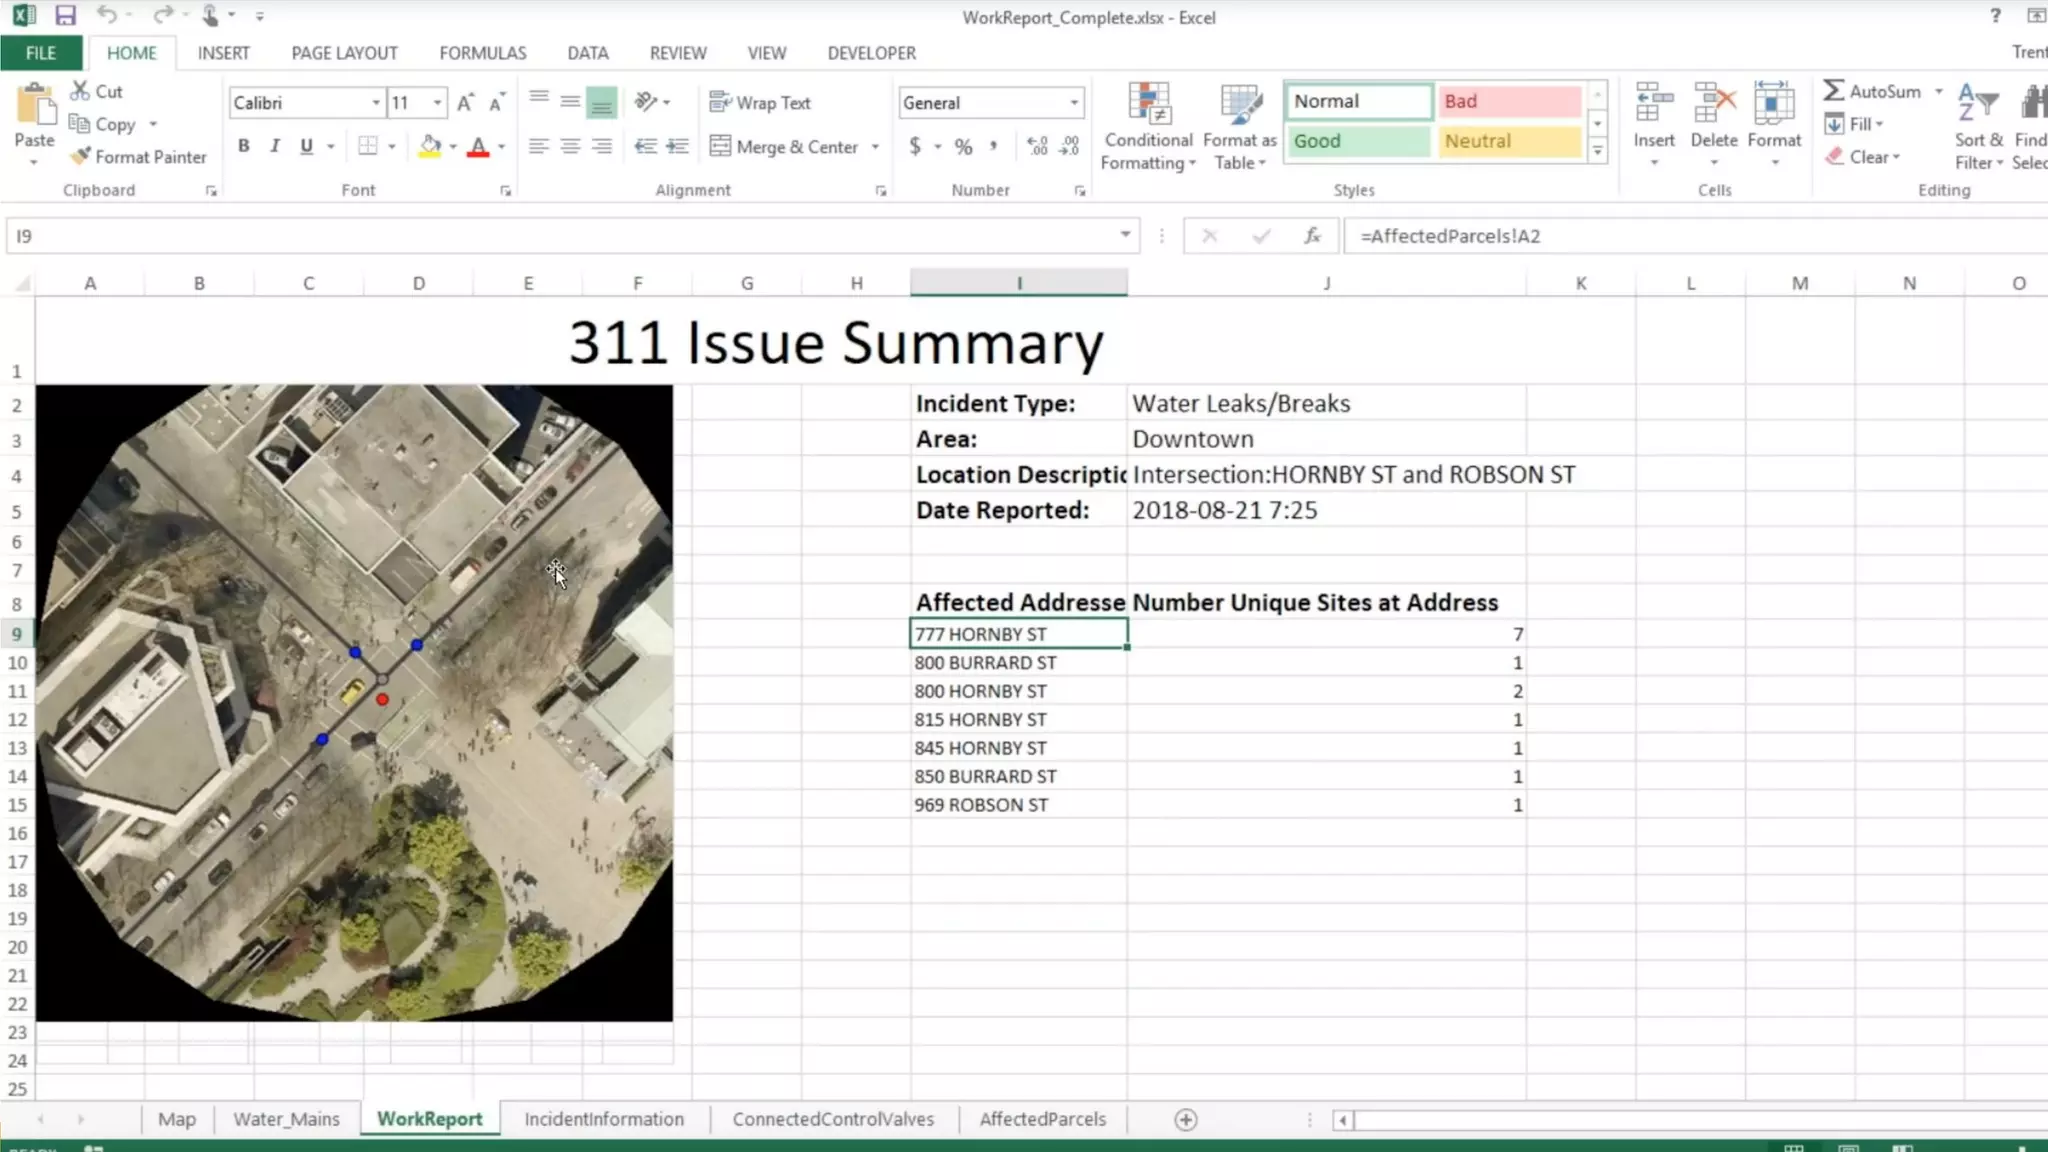Click the Format Painter brush icon

[x=81, y=156]
